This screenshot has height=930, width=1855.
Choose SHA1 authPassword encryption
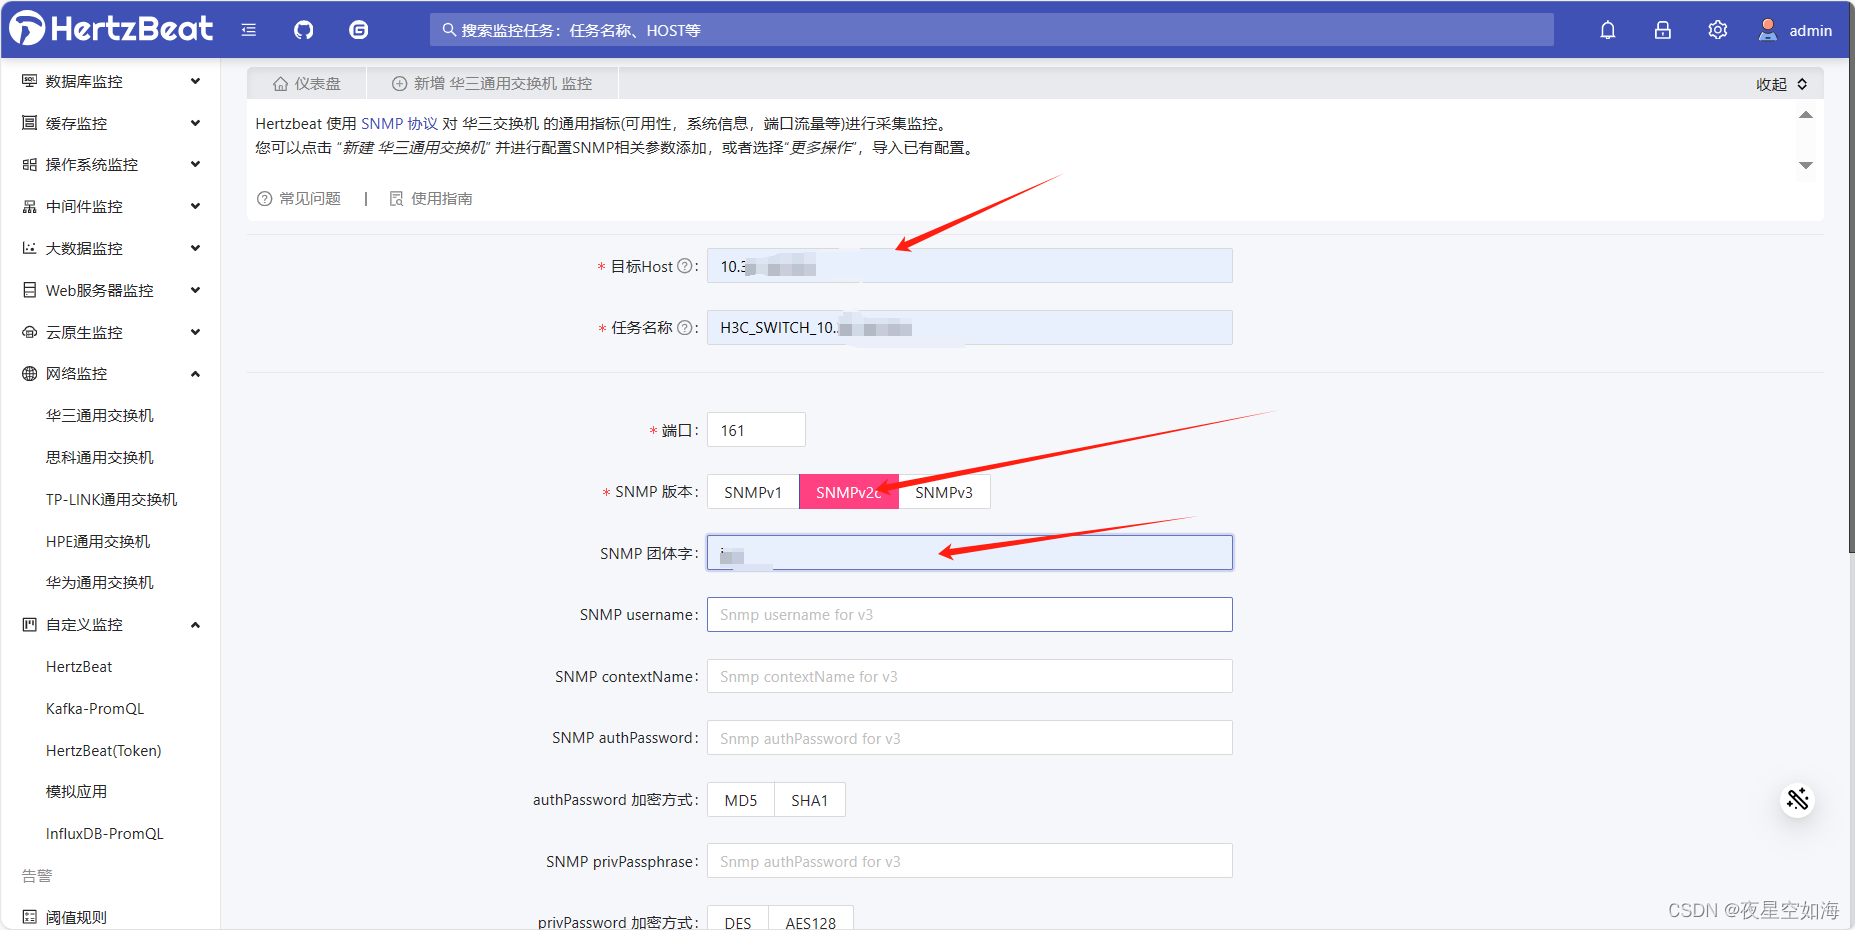[810, 800]
